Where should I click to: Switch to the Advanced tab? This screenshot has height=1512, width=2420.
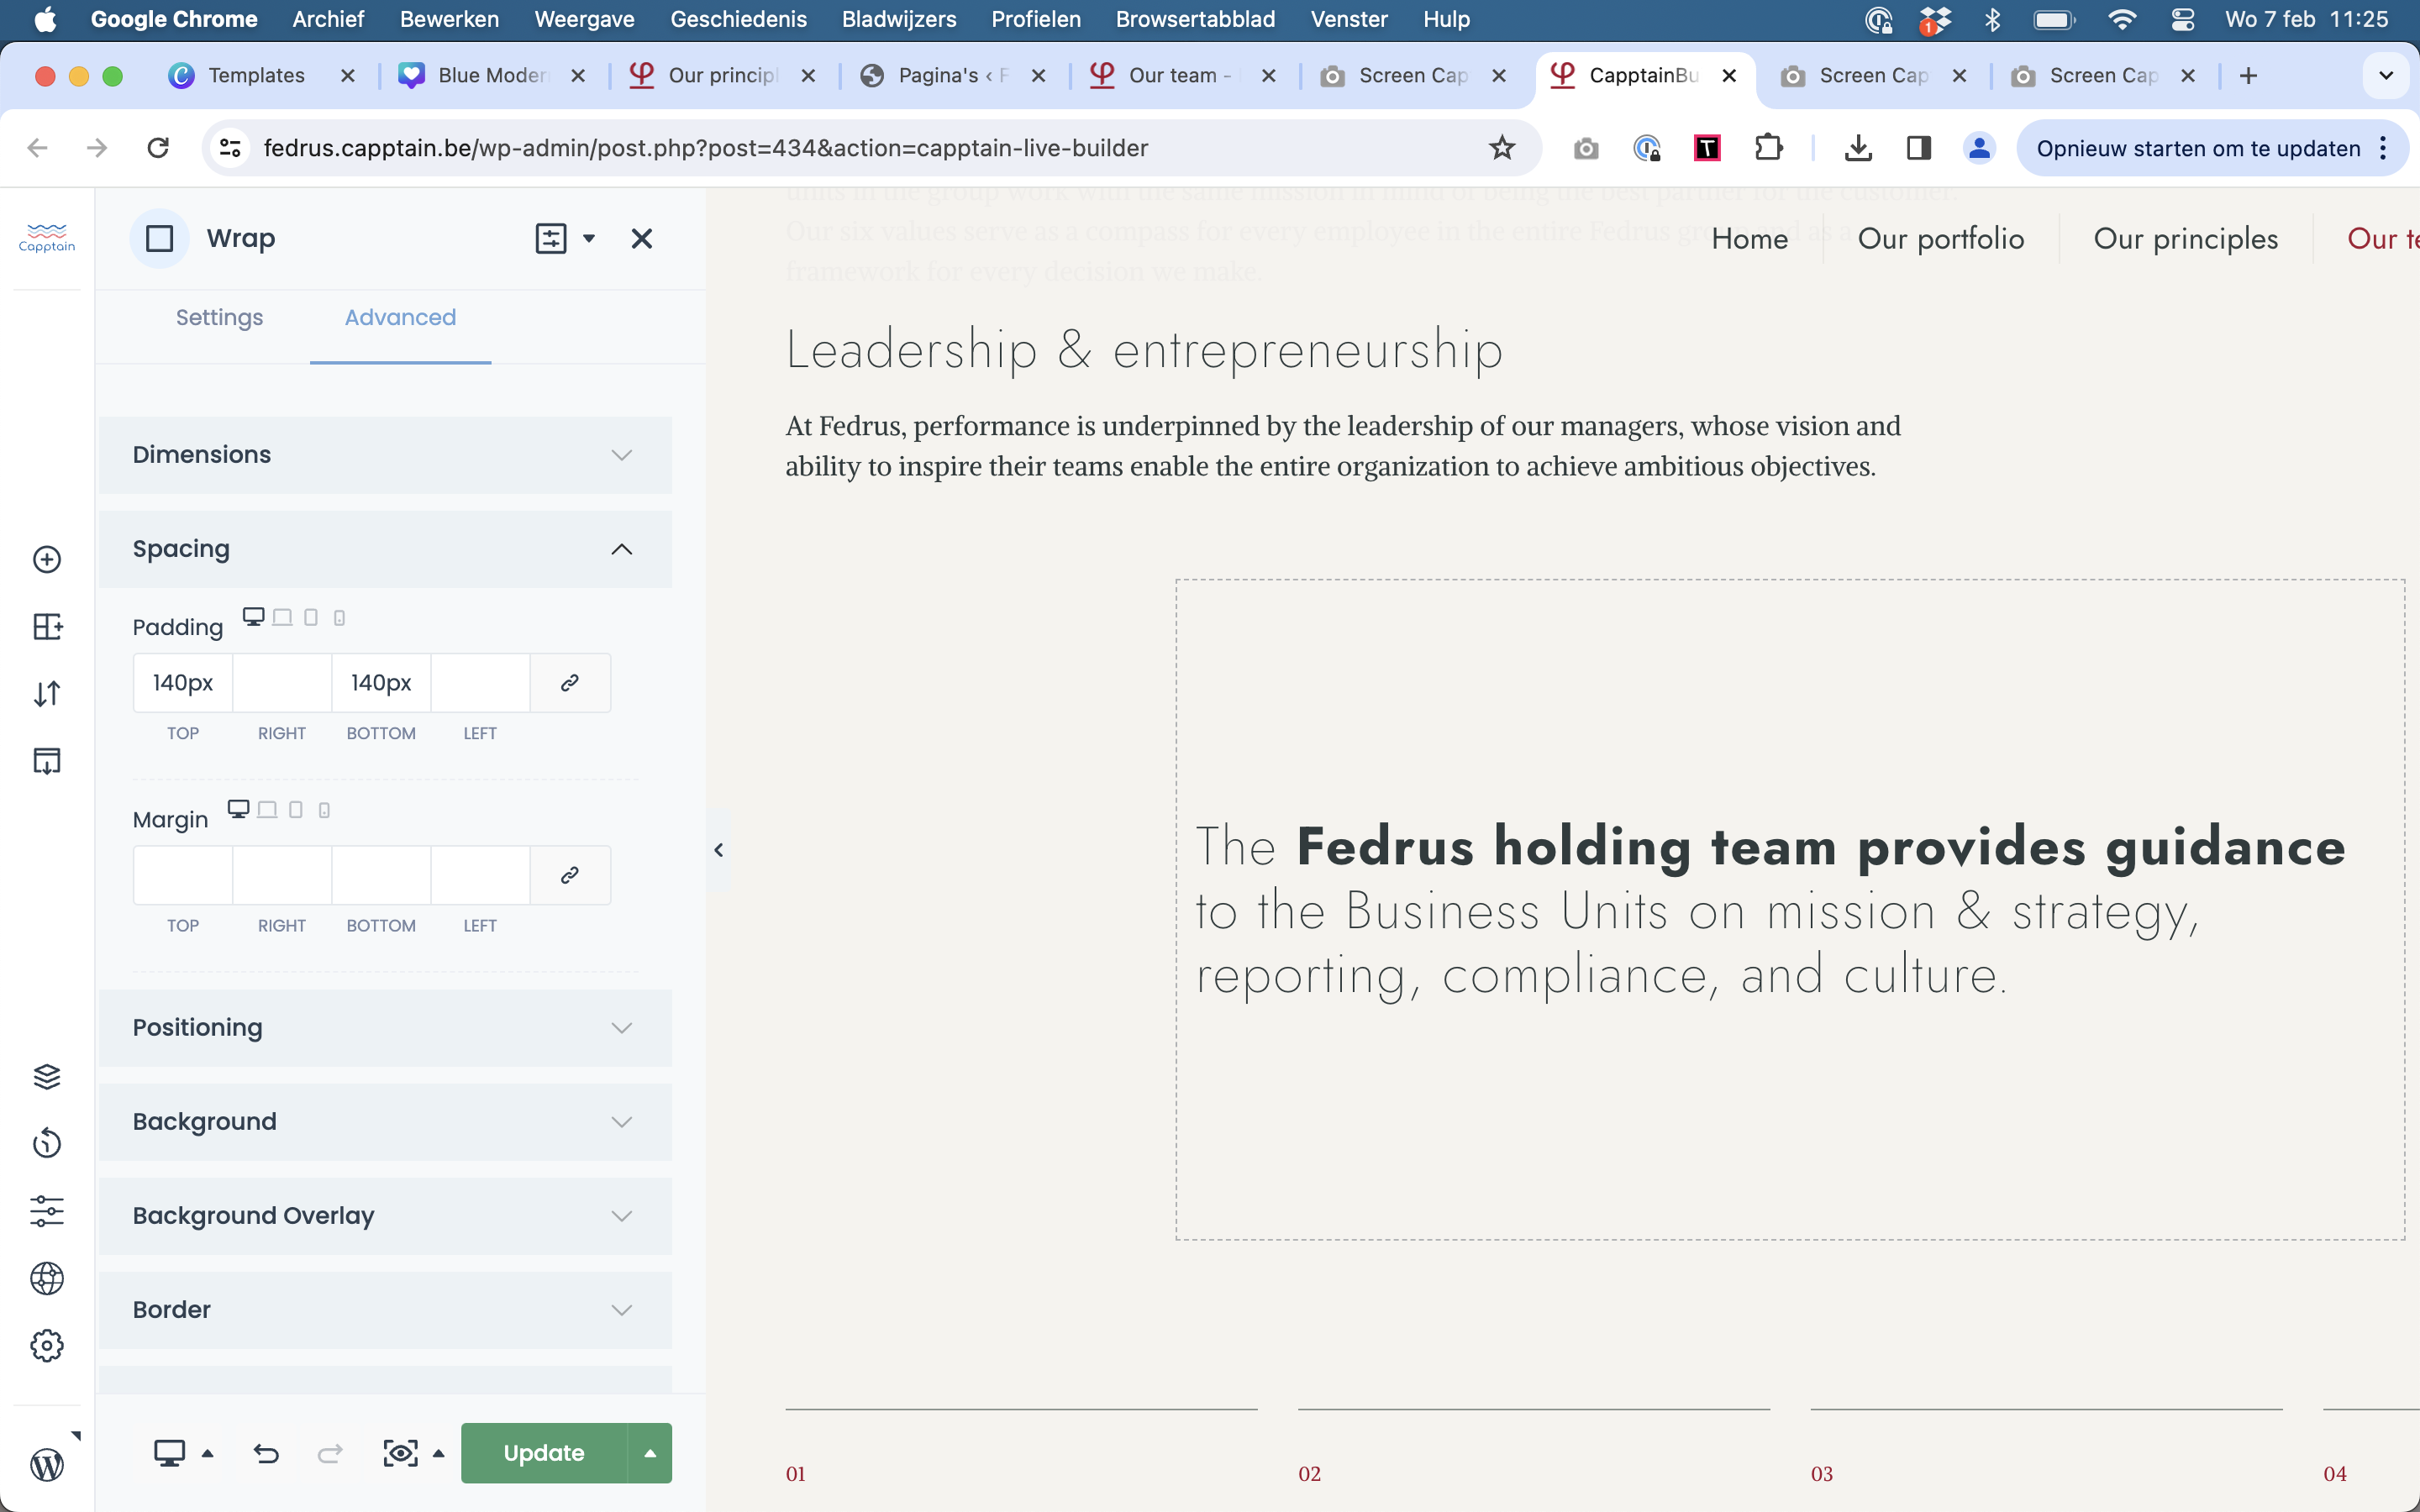click(400, 318)
